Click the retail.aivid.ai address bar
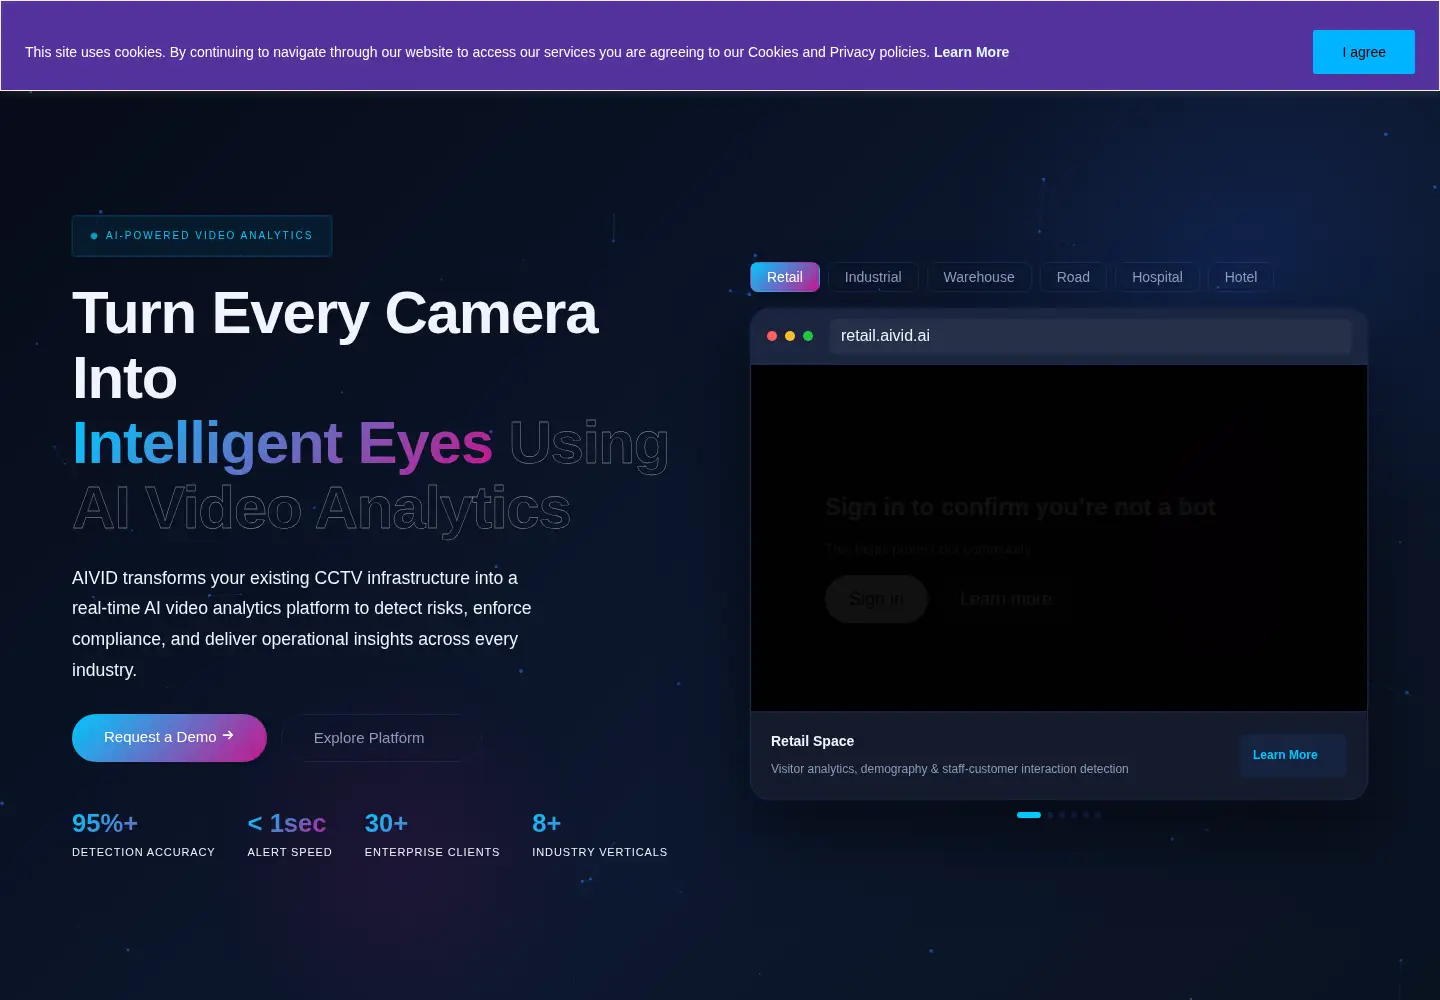This screenshot has width=1440, height=1000. click(x=1090, y=336)
